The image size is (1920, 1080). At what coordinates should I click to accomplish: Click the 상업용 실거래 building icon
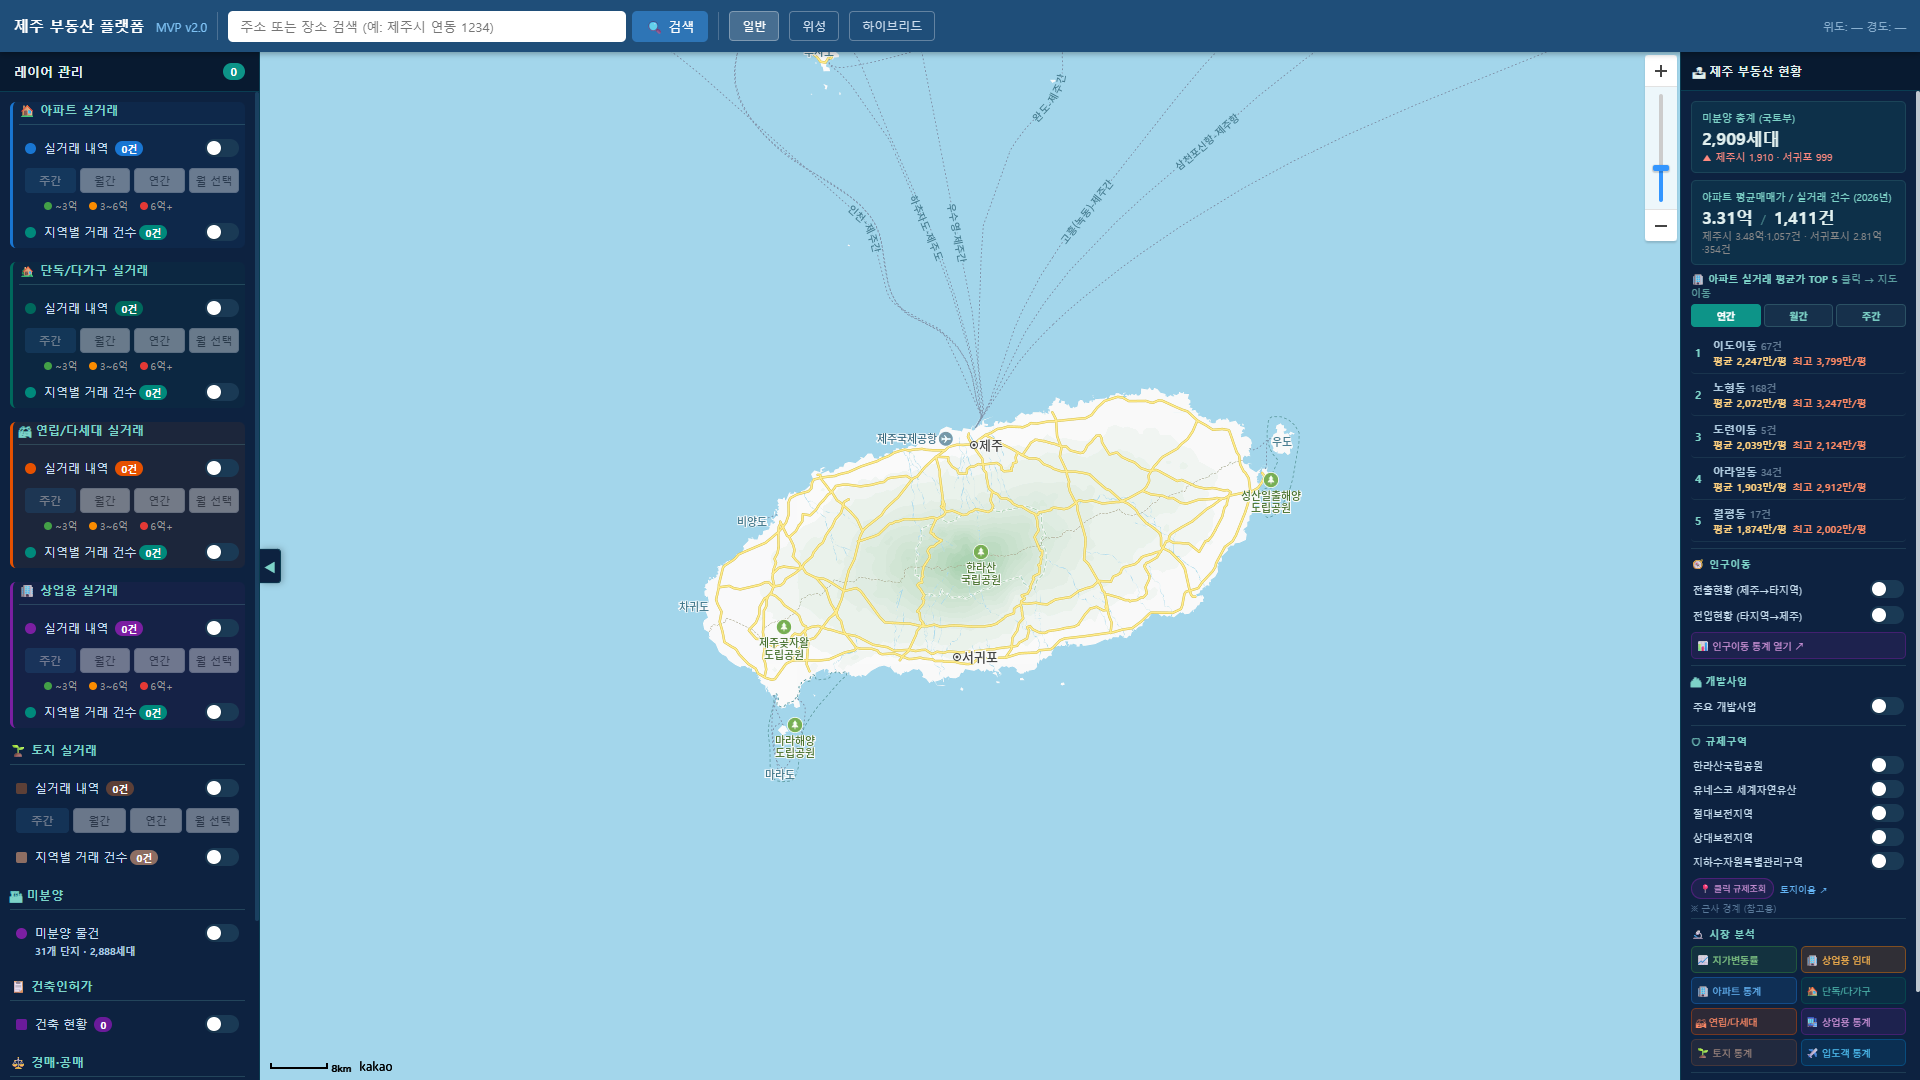[x=27, y=591]
